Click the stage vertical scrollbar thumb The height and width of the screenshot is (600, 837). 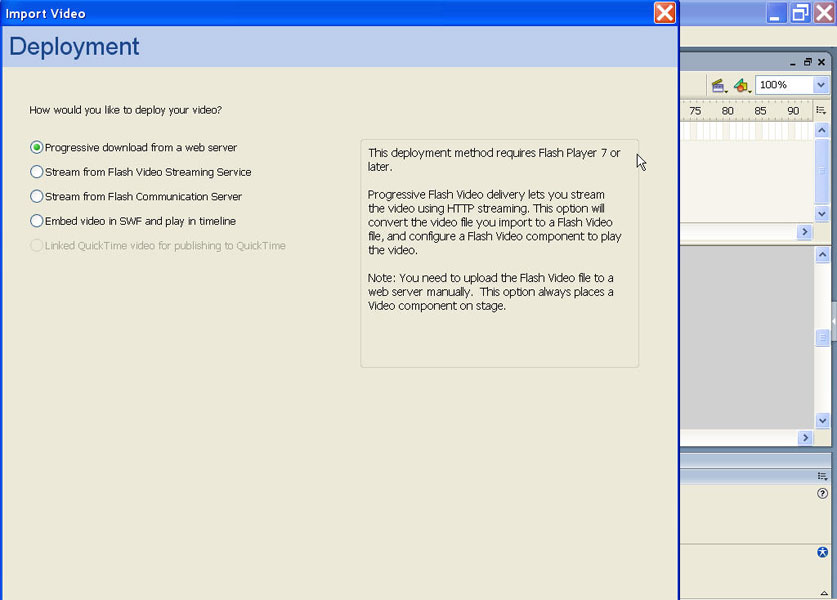tap(822, 337)
